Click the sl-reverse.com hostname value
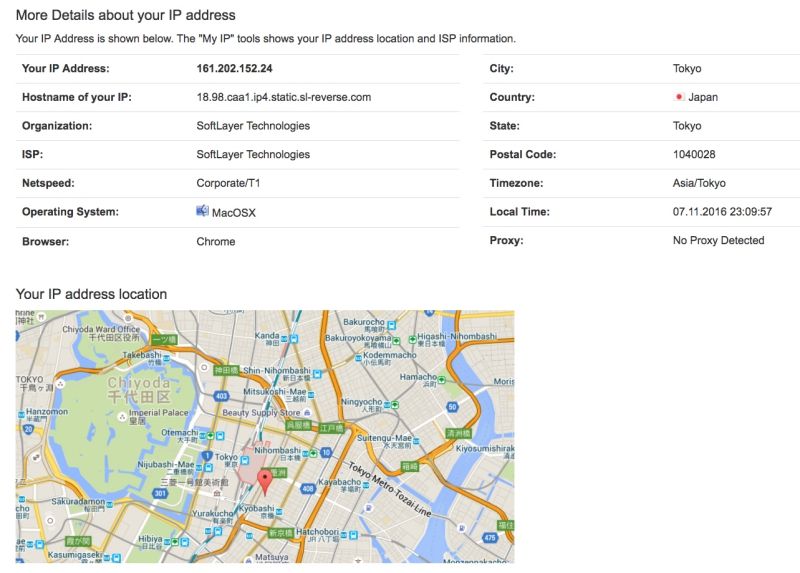Viewport: 800px width, 573px height. (284, 97)
